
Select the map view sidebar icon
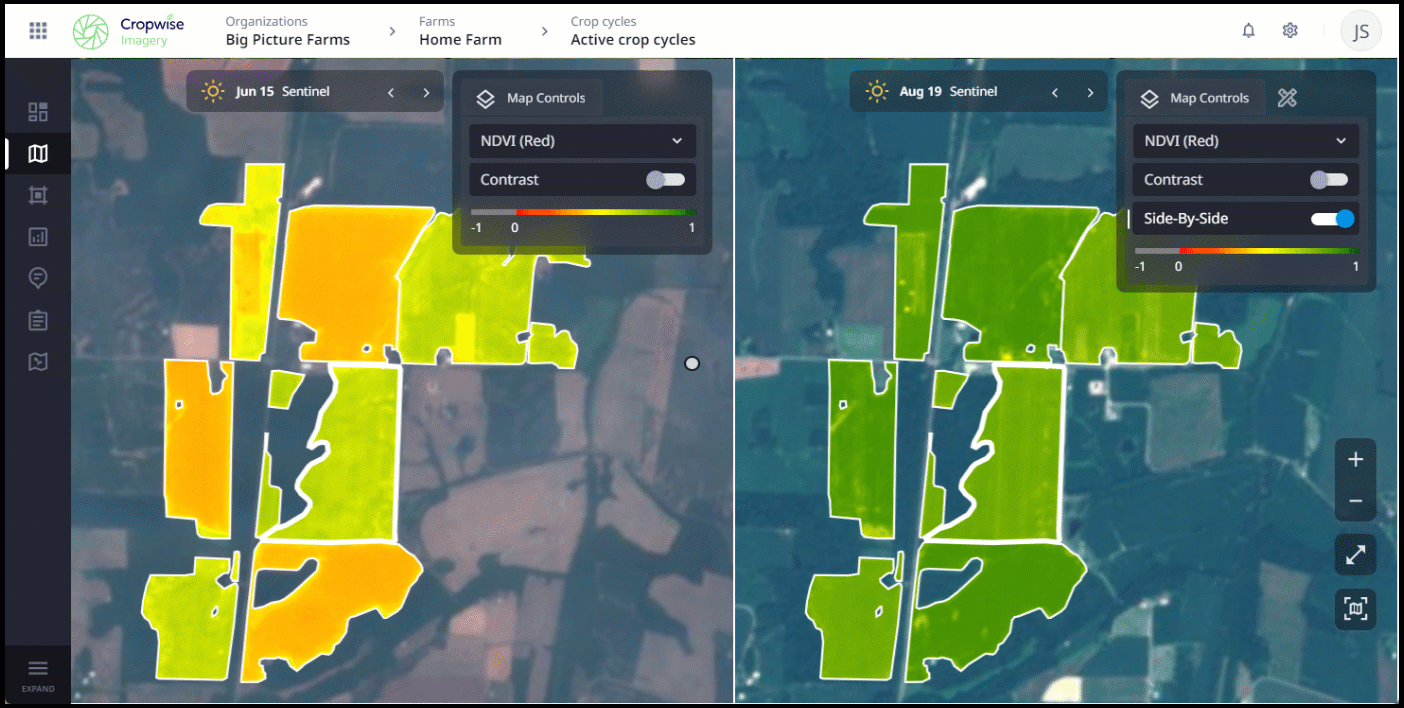click(x=38, y=154)
